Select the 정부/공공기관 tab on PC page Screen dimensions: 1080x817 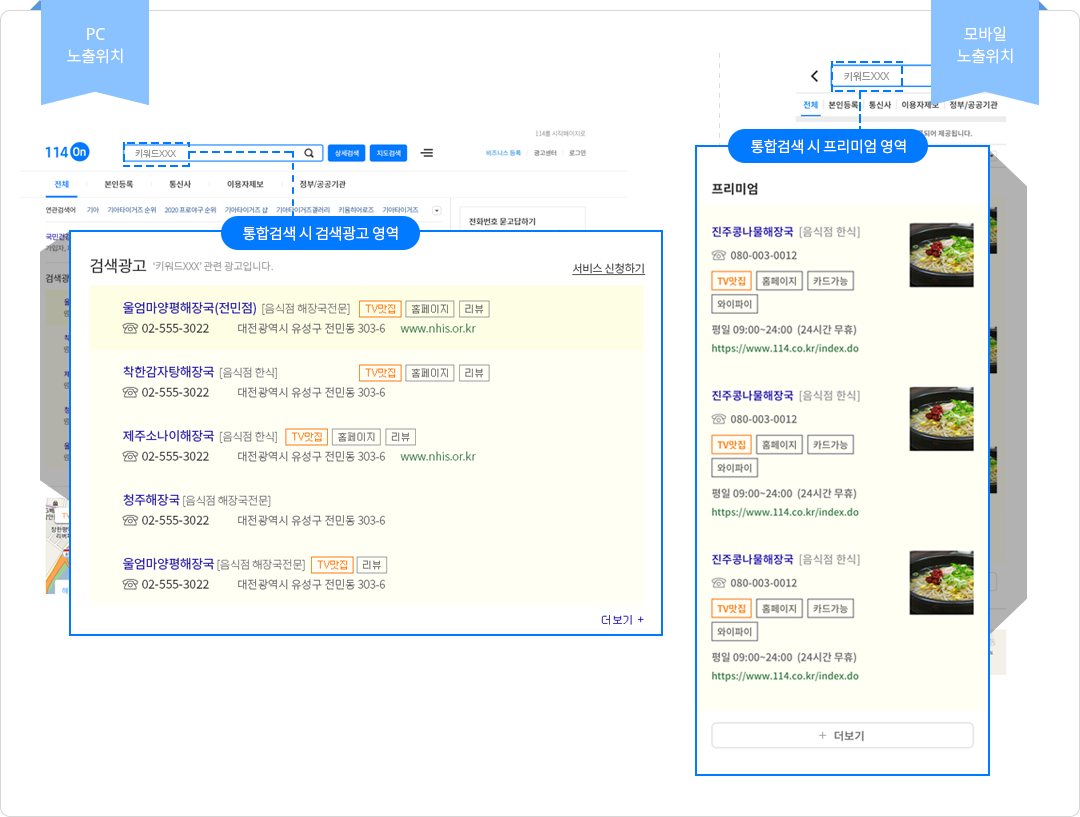pos(322,184)
